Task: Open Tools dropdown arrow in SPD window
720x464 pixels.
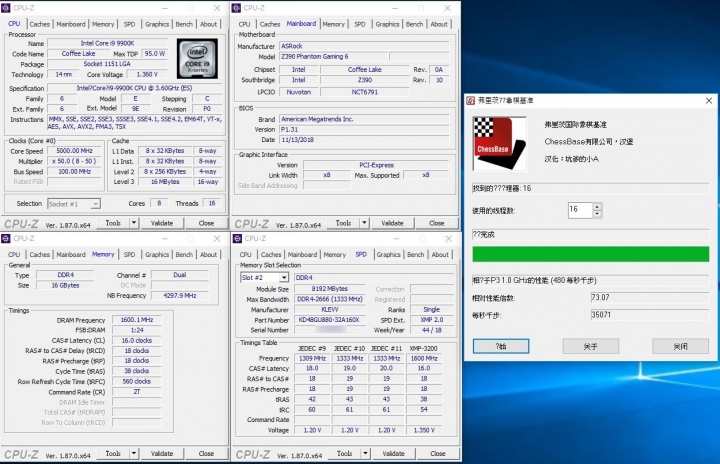Action: (365, 453)
